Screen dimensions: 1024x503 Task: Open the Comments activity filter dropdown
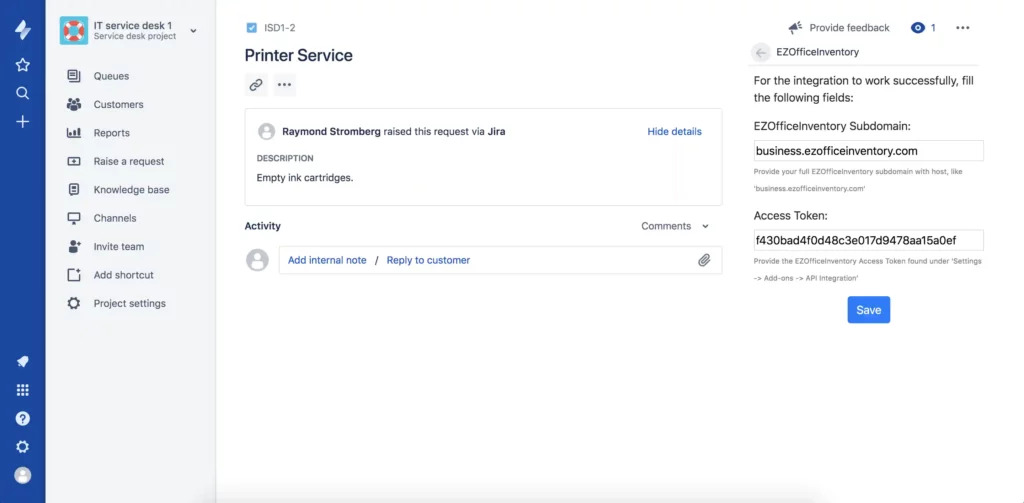(x=675, y=226)
